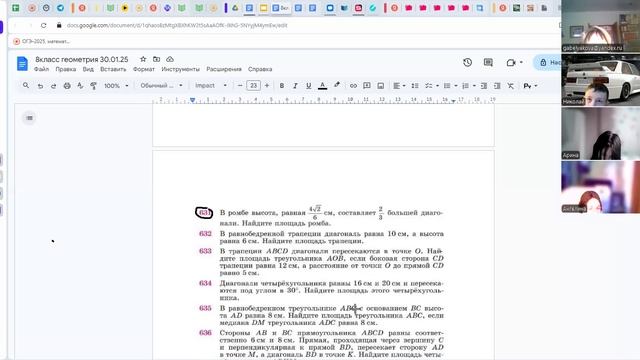640x360 pixels.
Task: Open the Инструменты menu
Action: pos(180,69)
